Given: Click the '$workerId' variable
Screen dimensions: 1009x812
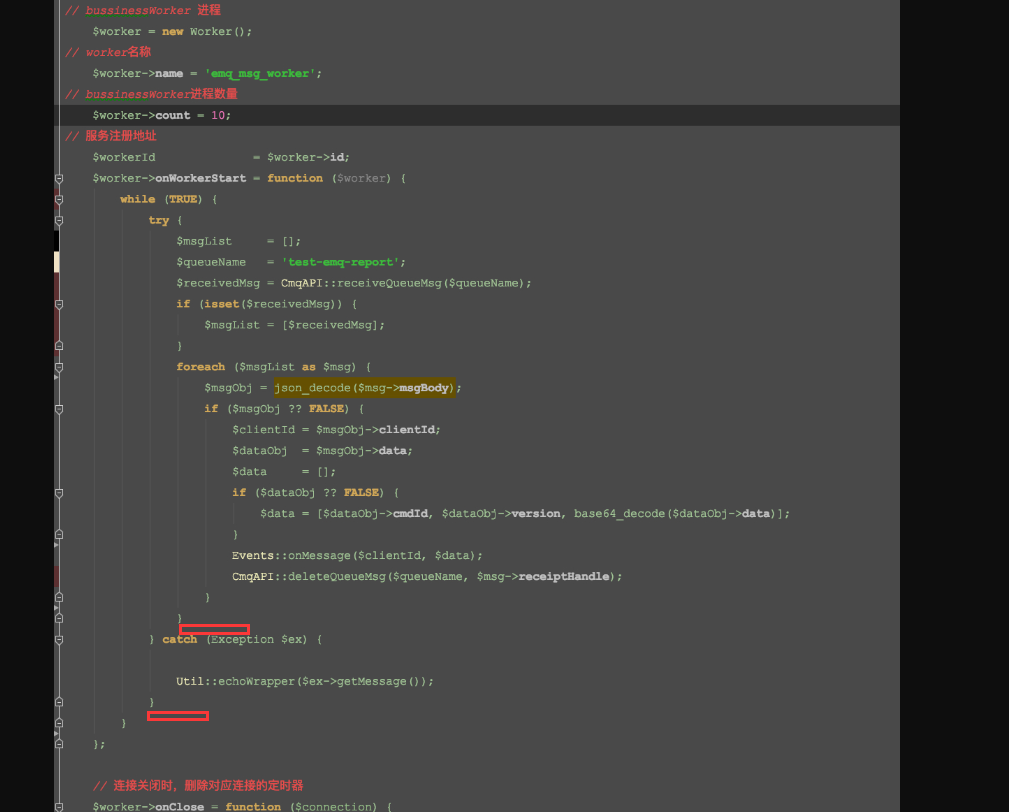Looking at the screenshot, I should (x=124, y=157).
